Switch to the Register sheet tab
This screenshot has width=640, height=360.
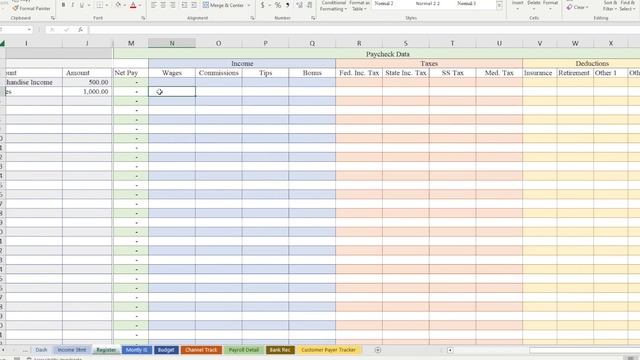(x=106, y=350)
